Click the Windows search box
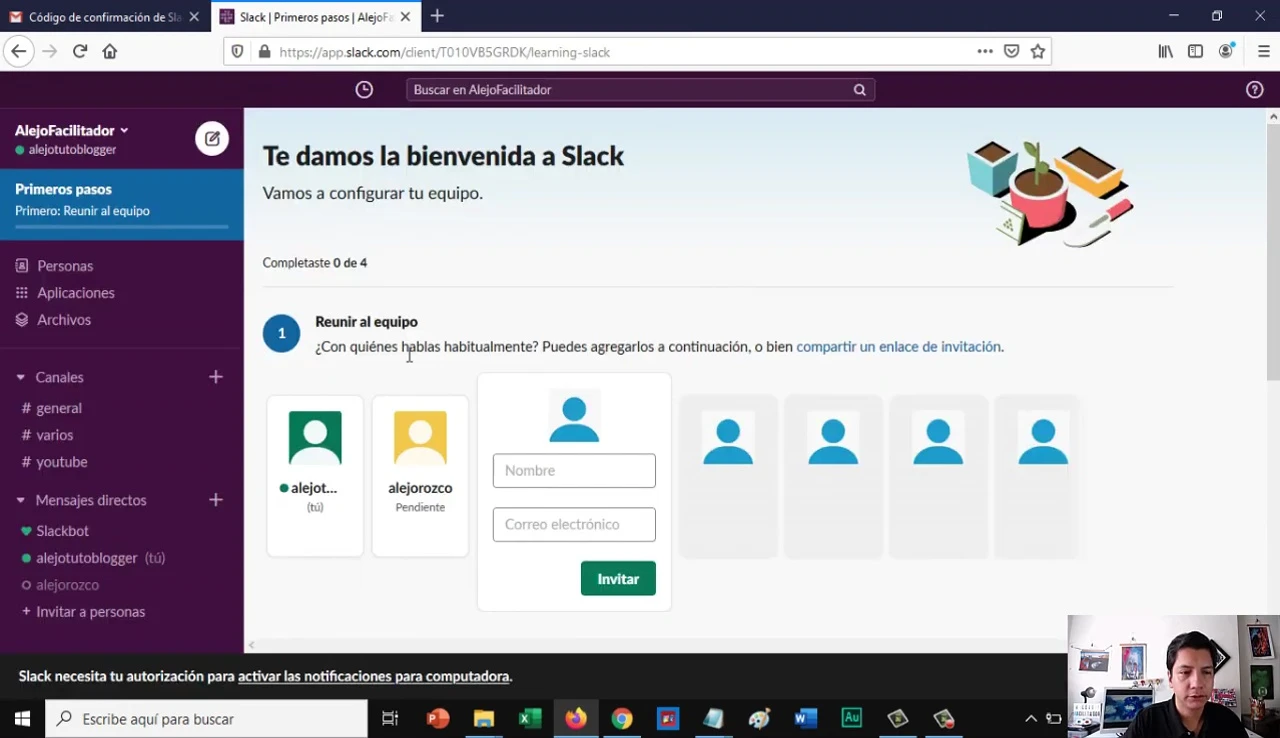 point(207,719)
